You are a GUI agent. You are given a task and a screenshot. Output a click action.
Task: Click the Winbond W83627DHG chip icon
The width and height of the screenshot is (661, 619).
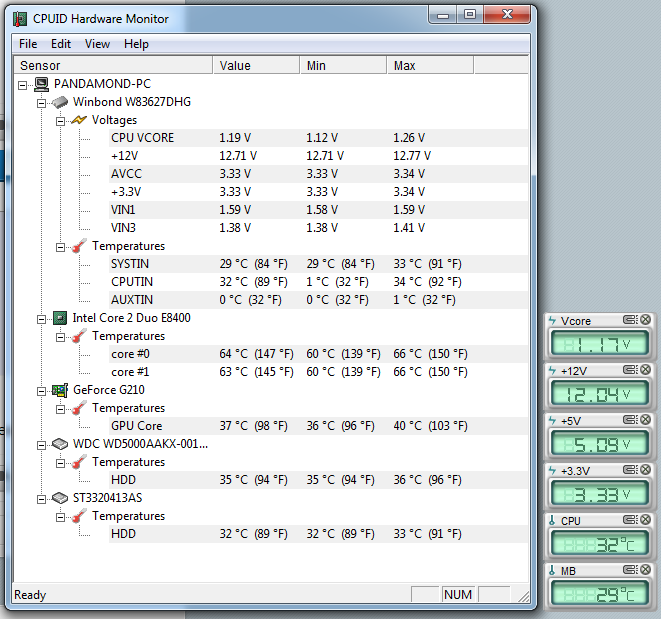[x=60, y=102]
